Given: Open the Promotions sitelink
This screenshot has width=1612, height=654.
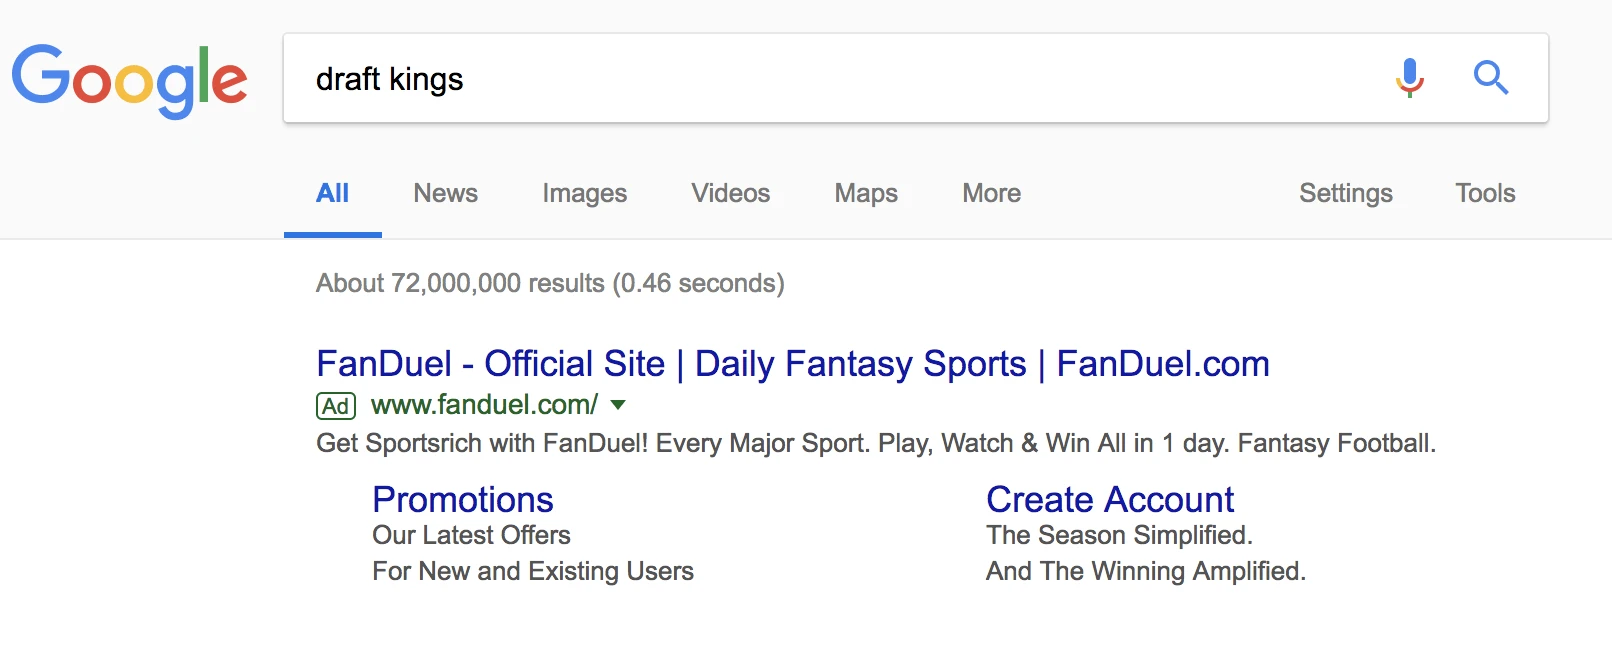Looking at the screenshot, I should [x=463, y=499].
